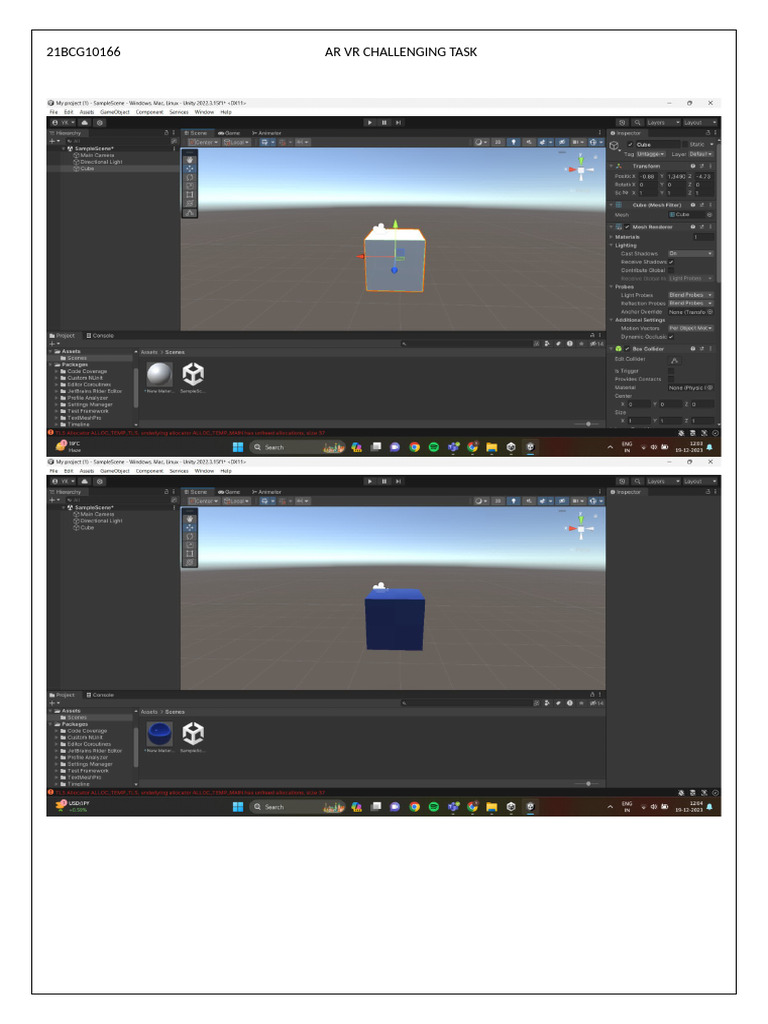Open the Mesh object picker circle
The width and height of the screenshot is (768, 1024).
pos(709,215)
